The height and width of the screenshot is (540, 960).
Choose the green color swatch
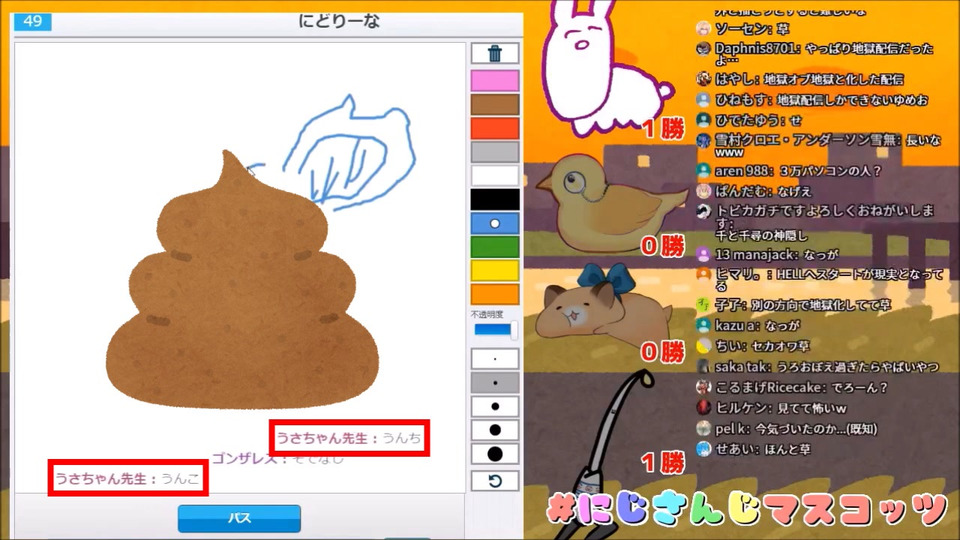(x=495, y=247)
